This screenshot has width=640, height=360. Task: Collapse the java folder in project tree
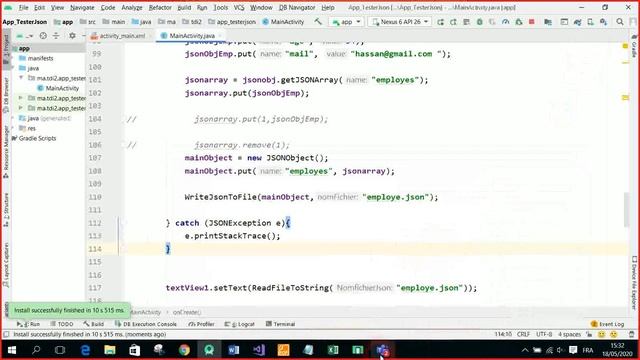pos(14,68)
